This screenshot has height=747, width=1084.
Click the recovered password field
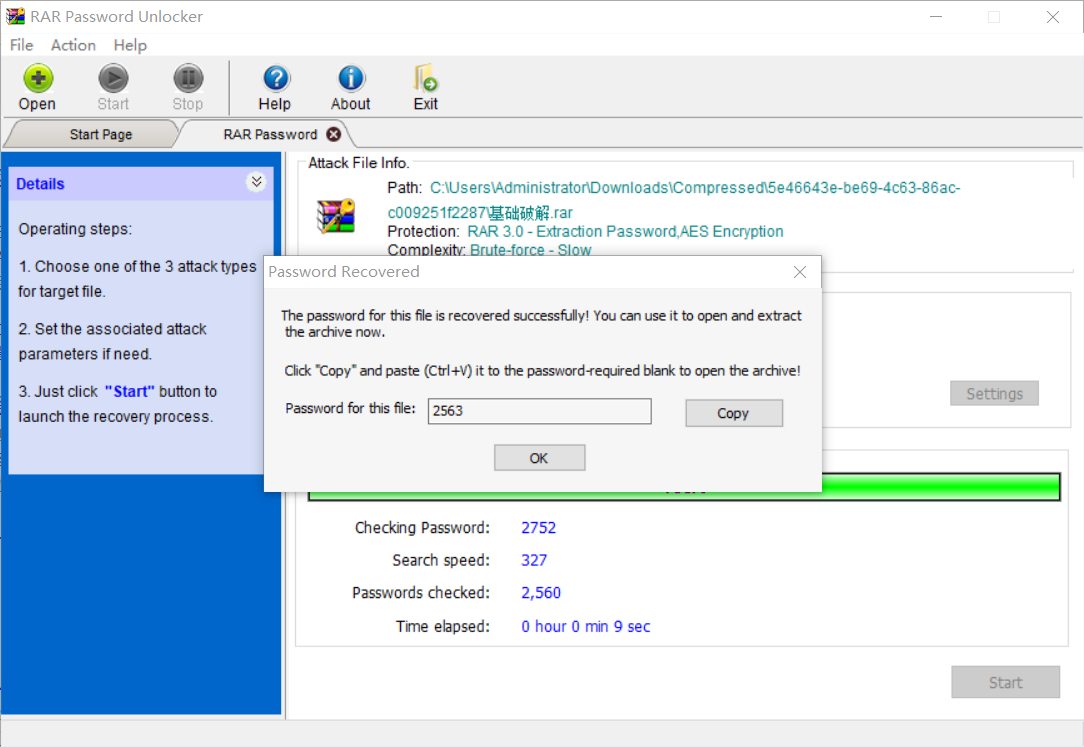[539, 411]
